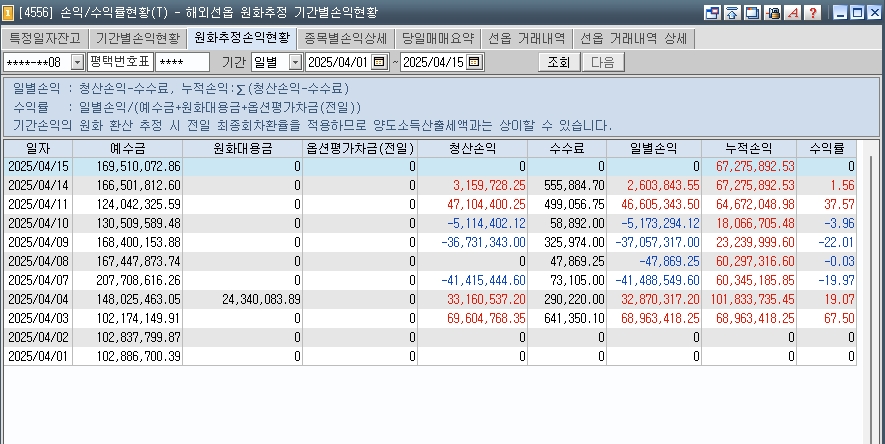Select the 2025/04/09 date cell

(x=38, y=243)
